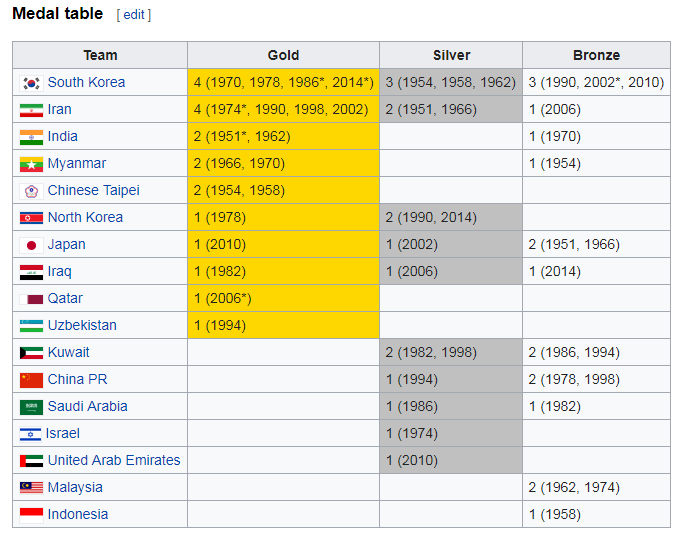686x536 pixels.
Task: Click the North Korea flag icon
Action: click(32, 218)
